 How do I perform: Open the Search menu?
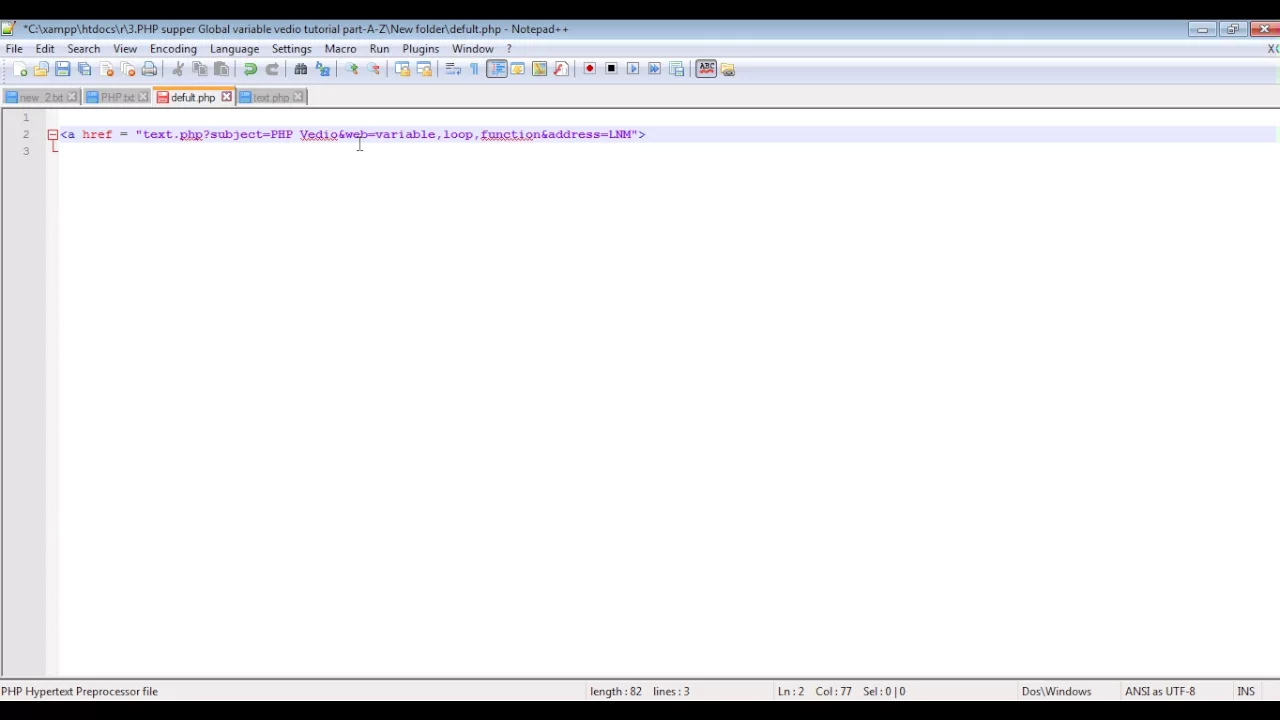click(x=84, y=49)
